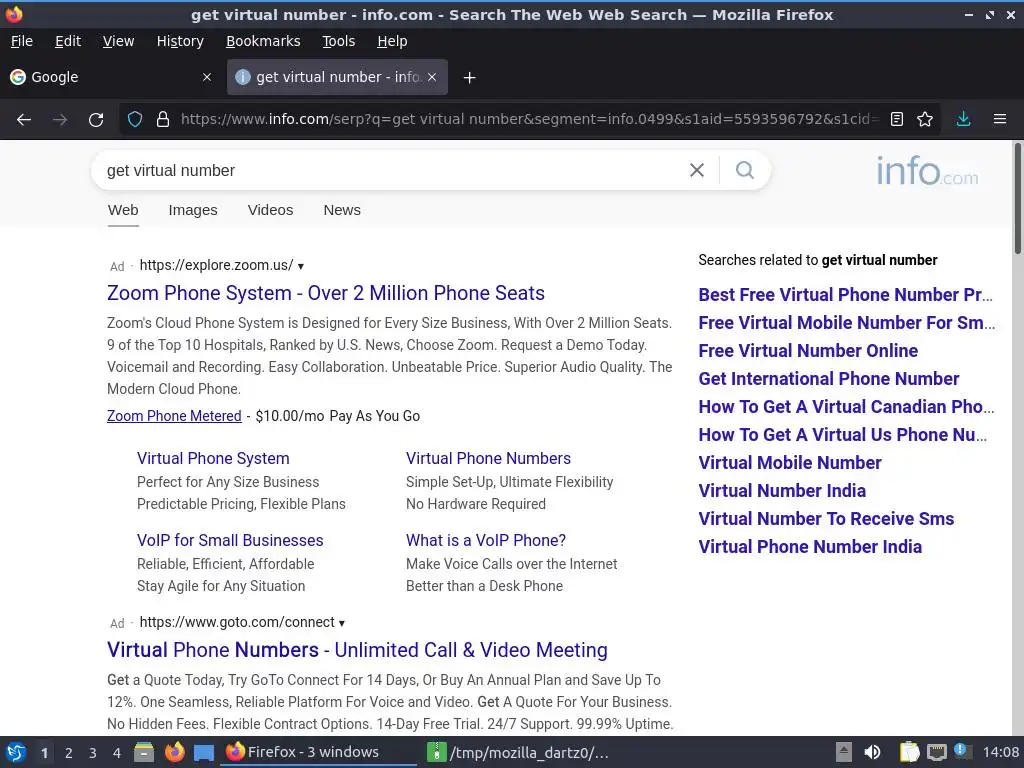Screen dimensions: 1024x768
Task: Open a new tab
Action: 469,78
